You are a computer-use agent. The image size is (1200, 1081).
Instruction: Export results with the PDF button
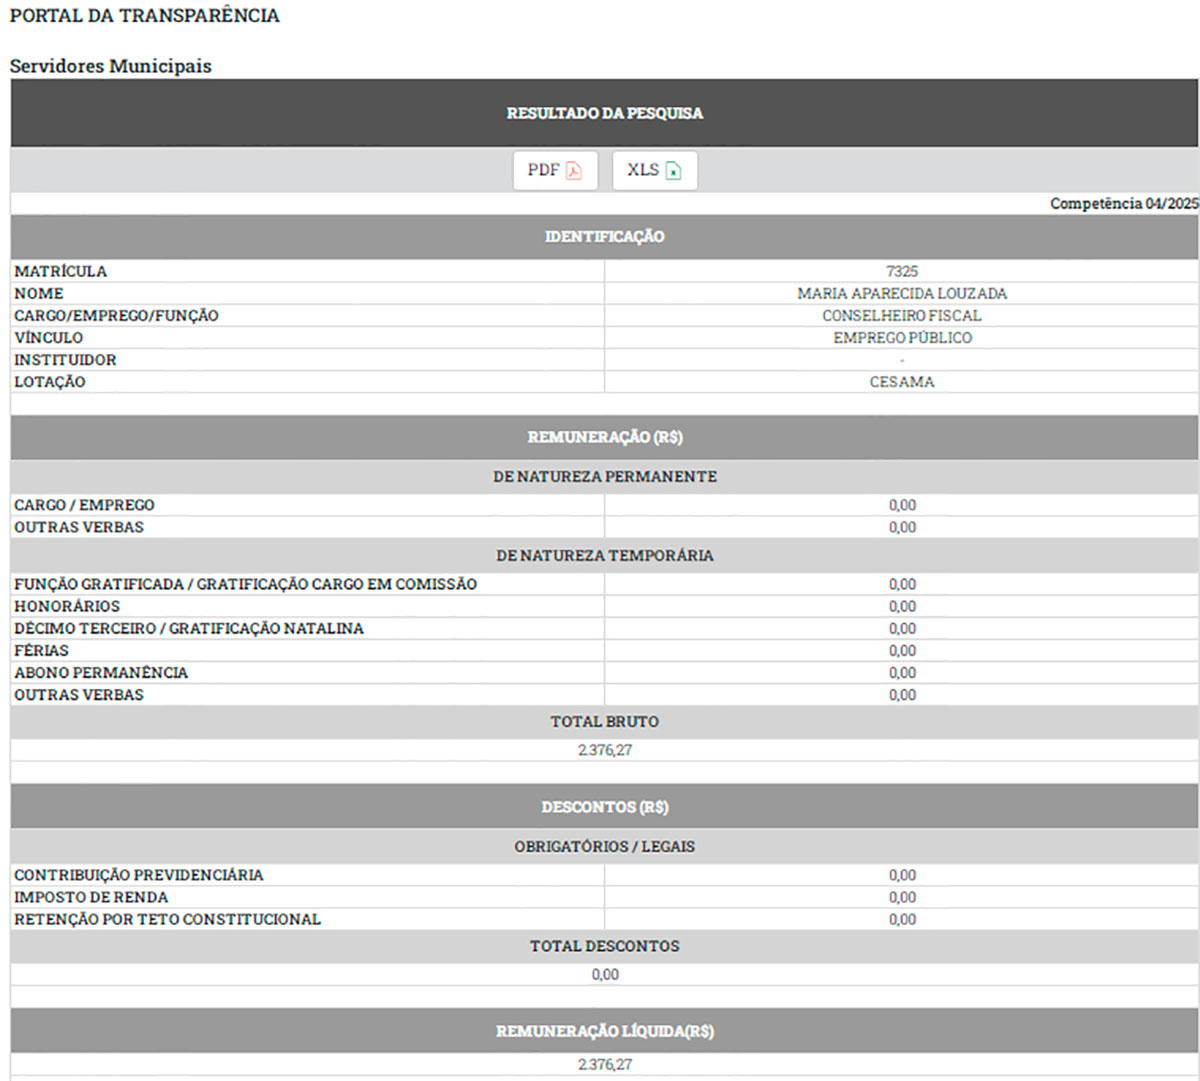(555, 170)
